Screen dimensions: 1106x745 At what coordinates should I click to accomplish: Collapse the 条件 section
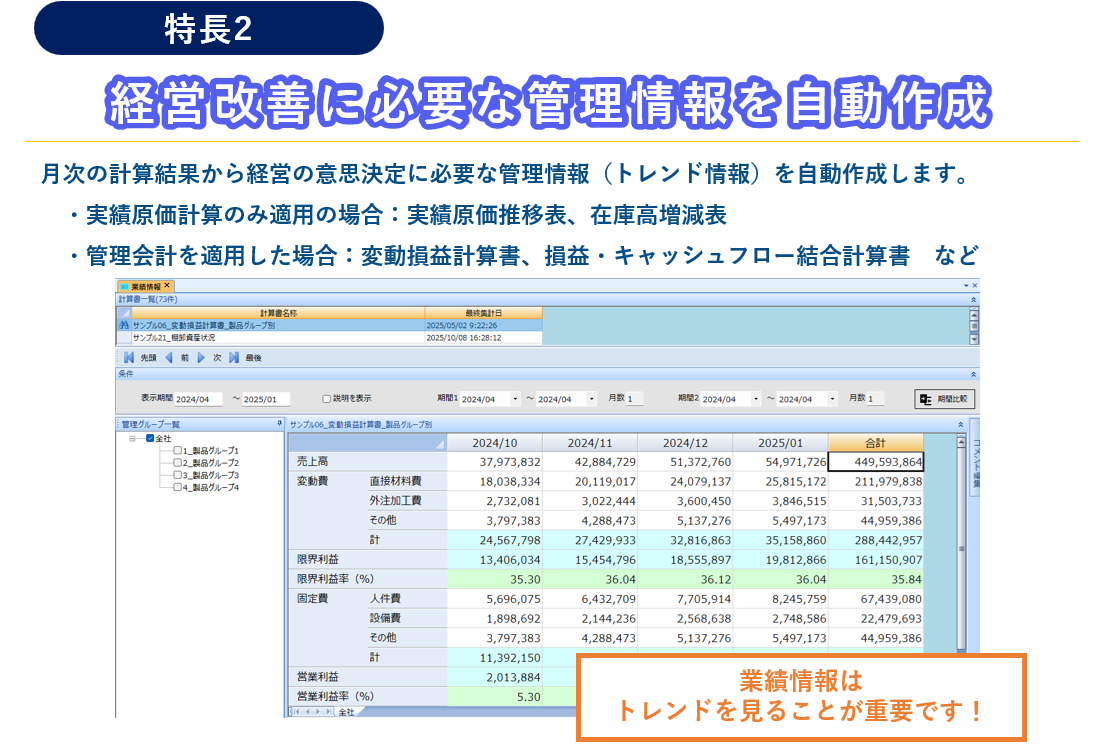[x=973, y=374]
